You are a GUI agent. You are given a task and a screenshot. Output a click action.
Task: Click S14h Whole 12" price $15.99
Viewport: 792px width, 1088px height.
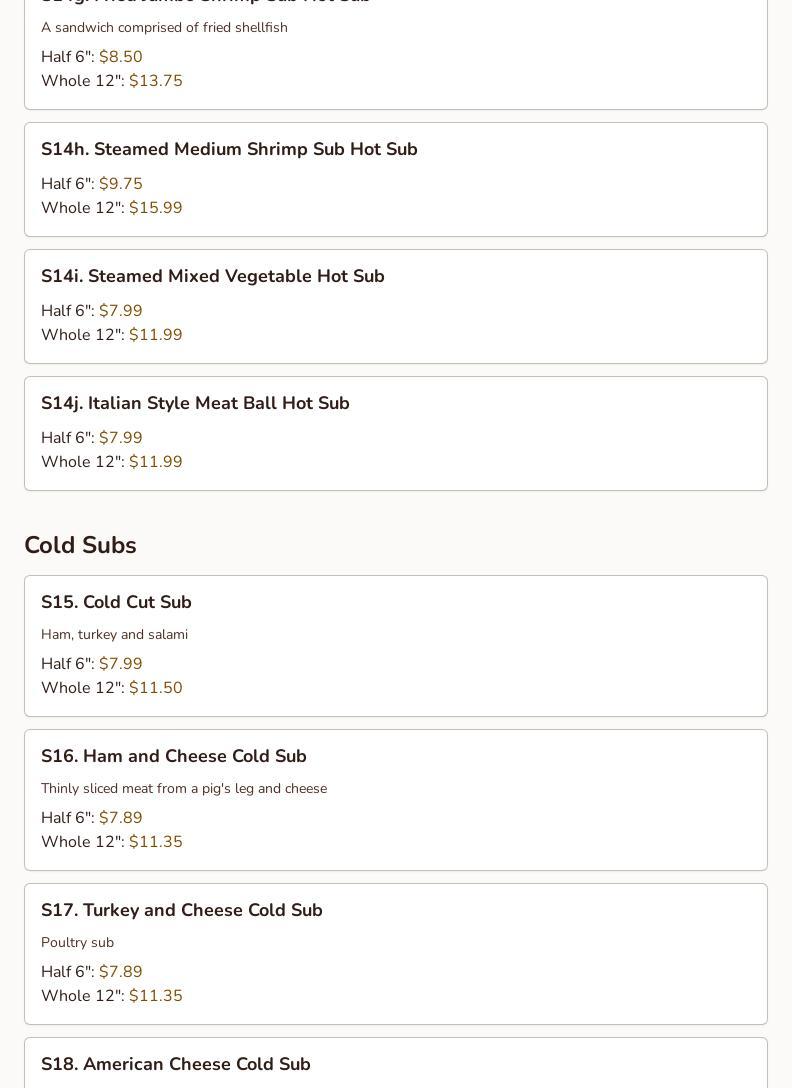tap(155, 208)
